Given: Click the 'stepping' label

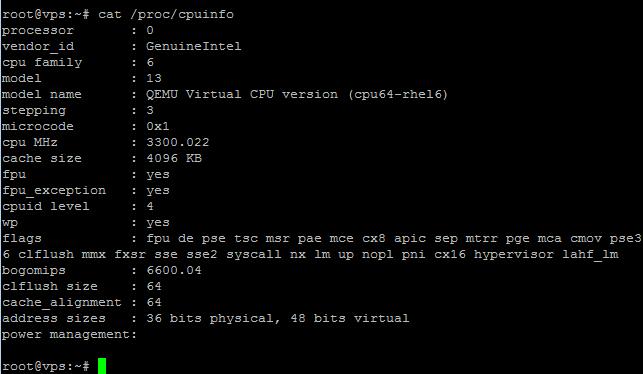Looking at the screenshot, I should [34, 111].
